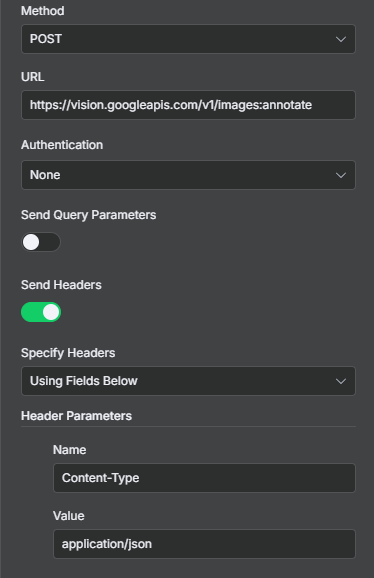Click the Specify Headers label
The height and width of the screenshot is (578, 374).
(x=68, y=353)
